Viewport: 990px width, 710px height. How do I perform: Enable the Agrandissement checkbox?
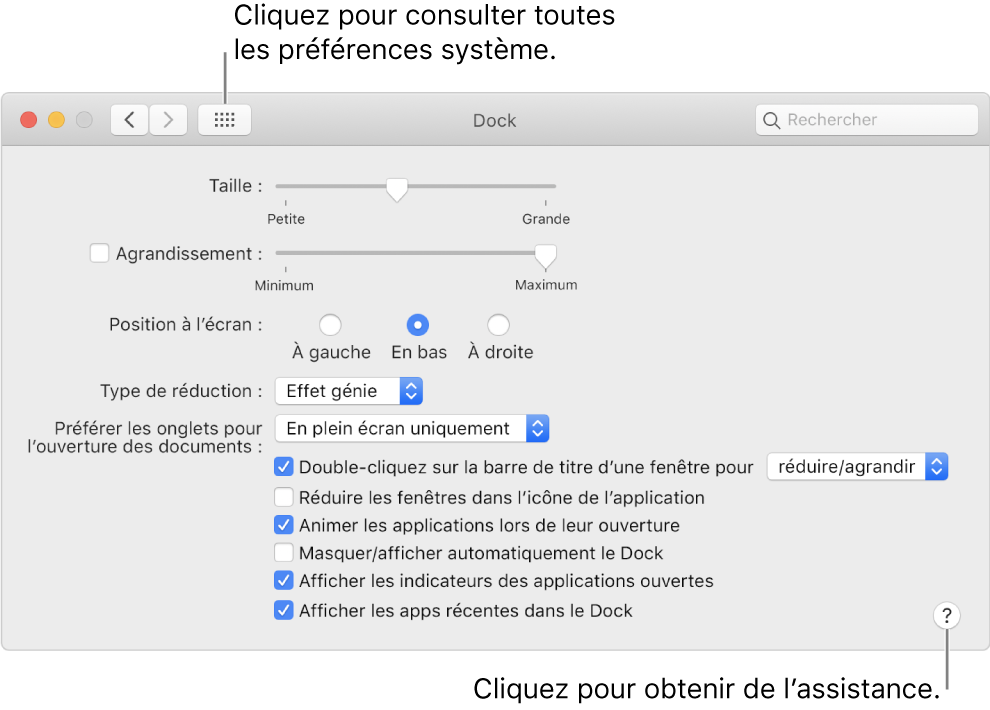[99, 253]
